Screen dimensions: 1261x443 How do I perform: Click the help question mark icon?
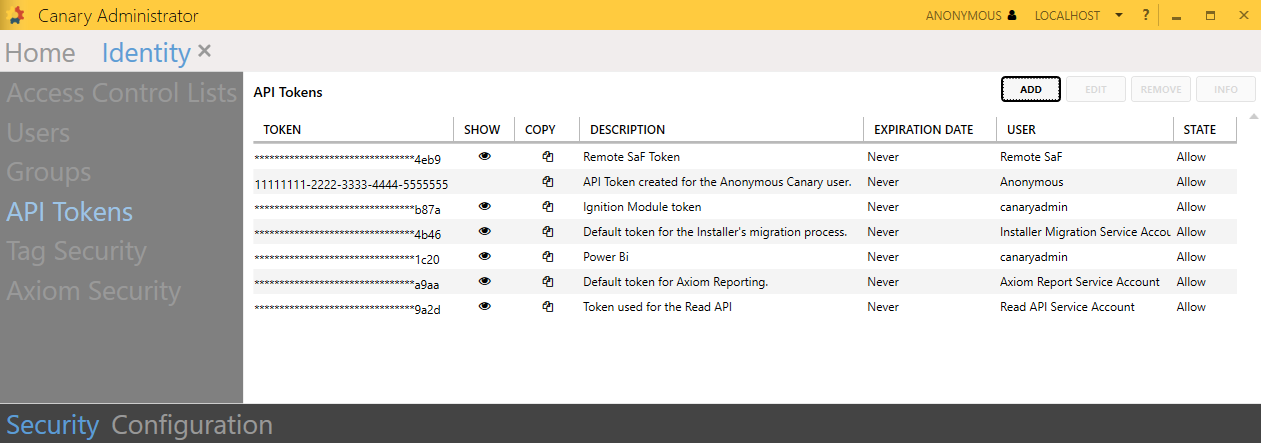click(x=1146, y=16)
